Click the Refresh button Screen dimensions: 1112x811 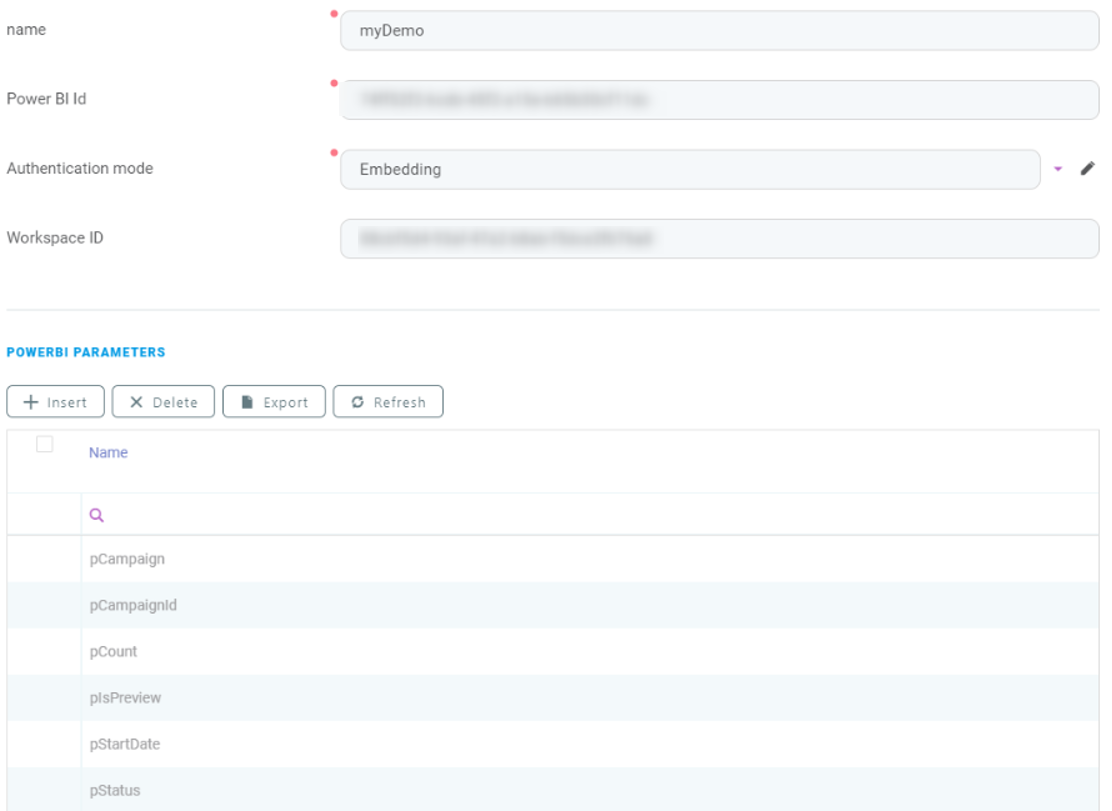click(x=388, y=402)
